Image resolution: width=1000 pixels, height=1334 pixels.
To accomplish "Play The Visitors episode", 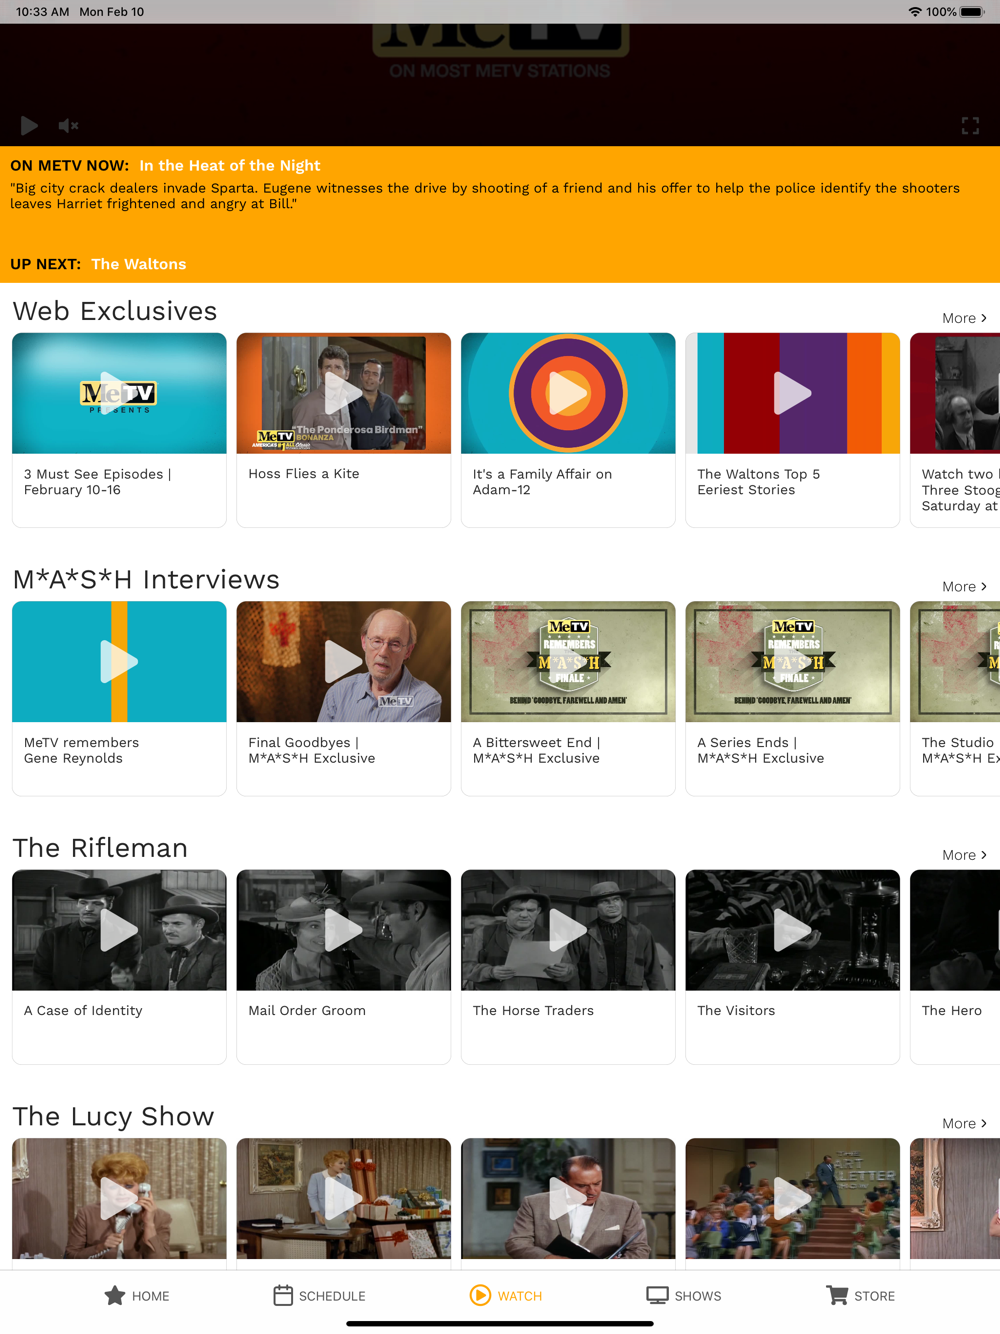I will (x=792, y=930).
